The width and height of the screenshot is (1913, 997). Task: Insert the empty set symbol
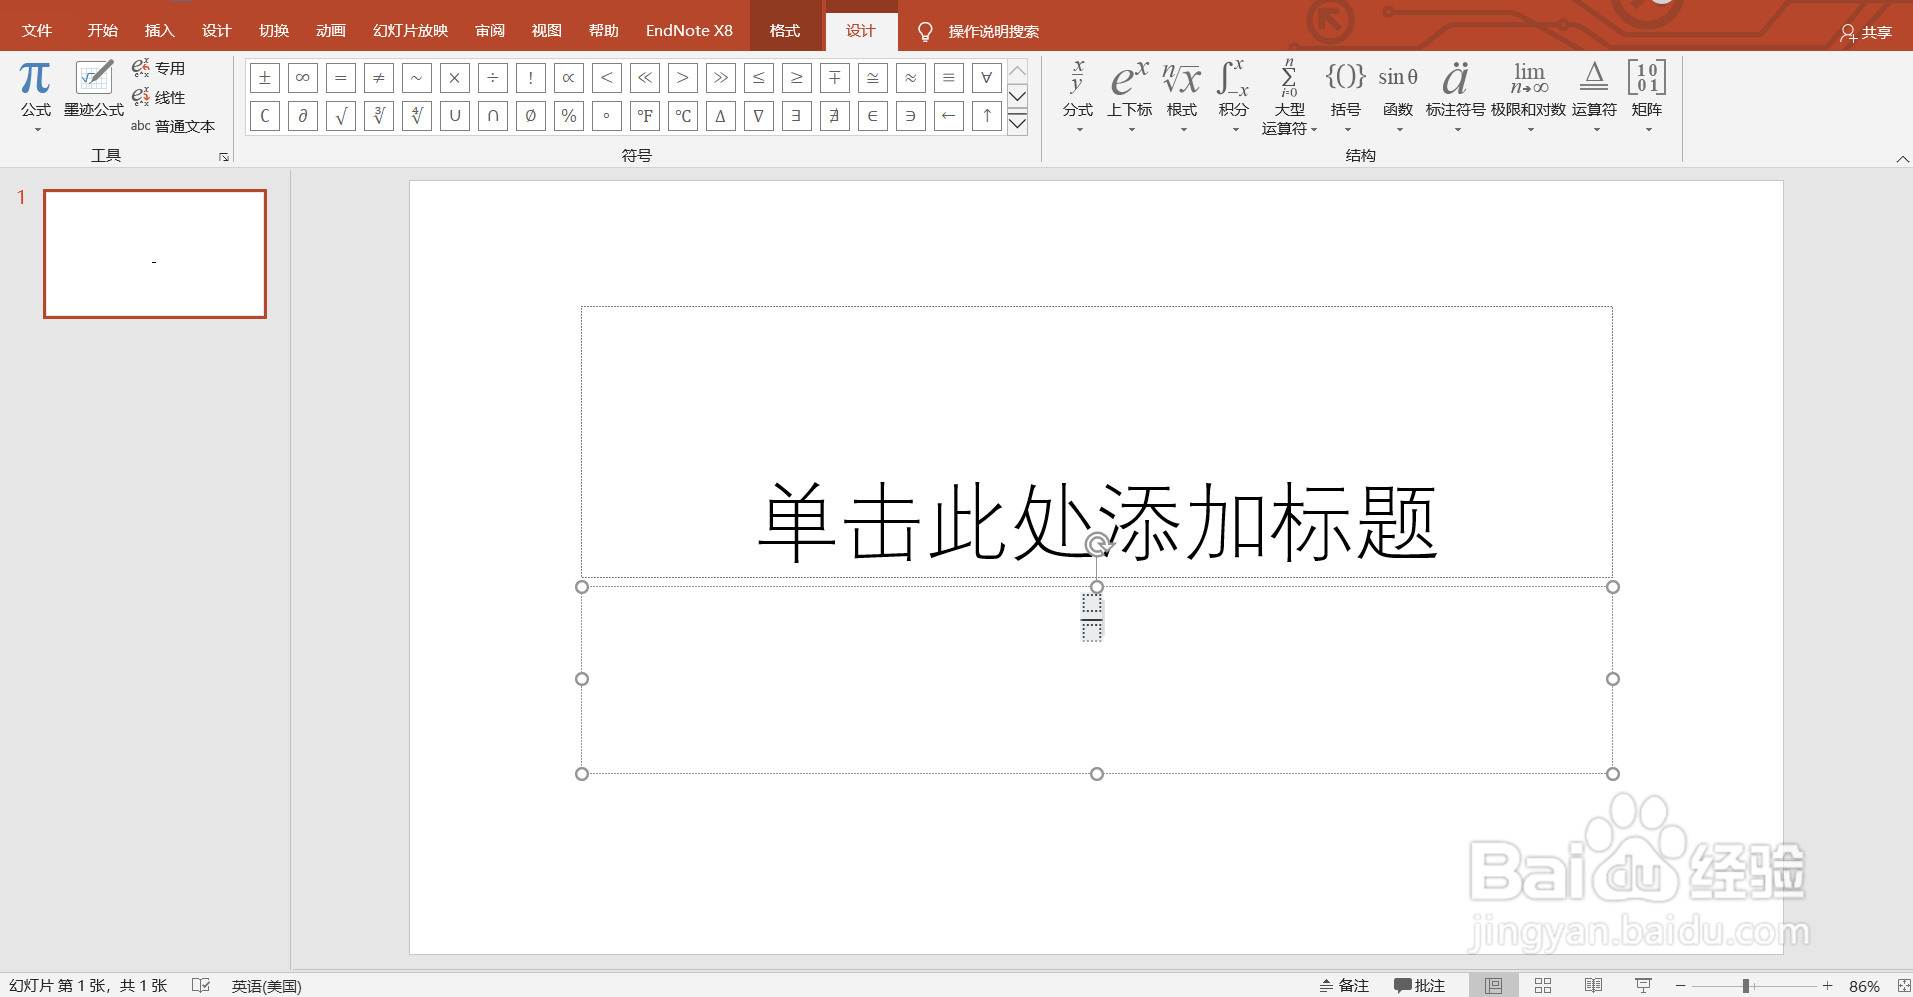(531, 116)
